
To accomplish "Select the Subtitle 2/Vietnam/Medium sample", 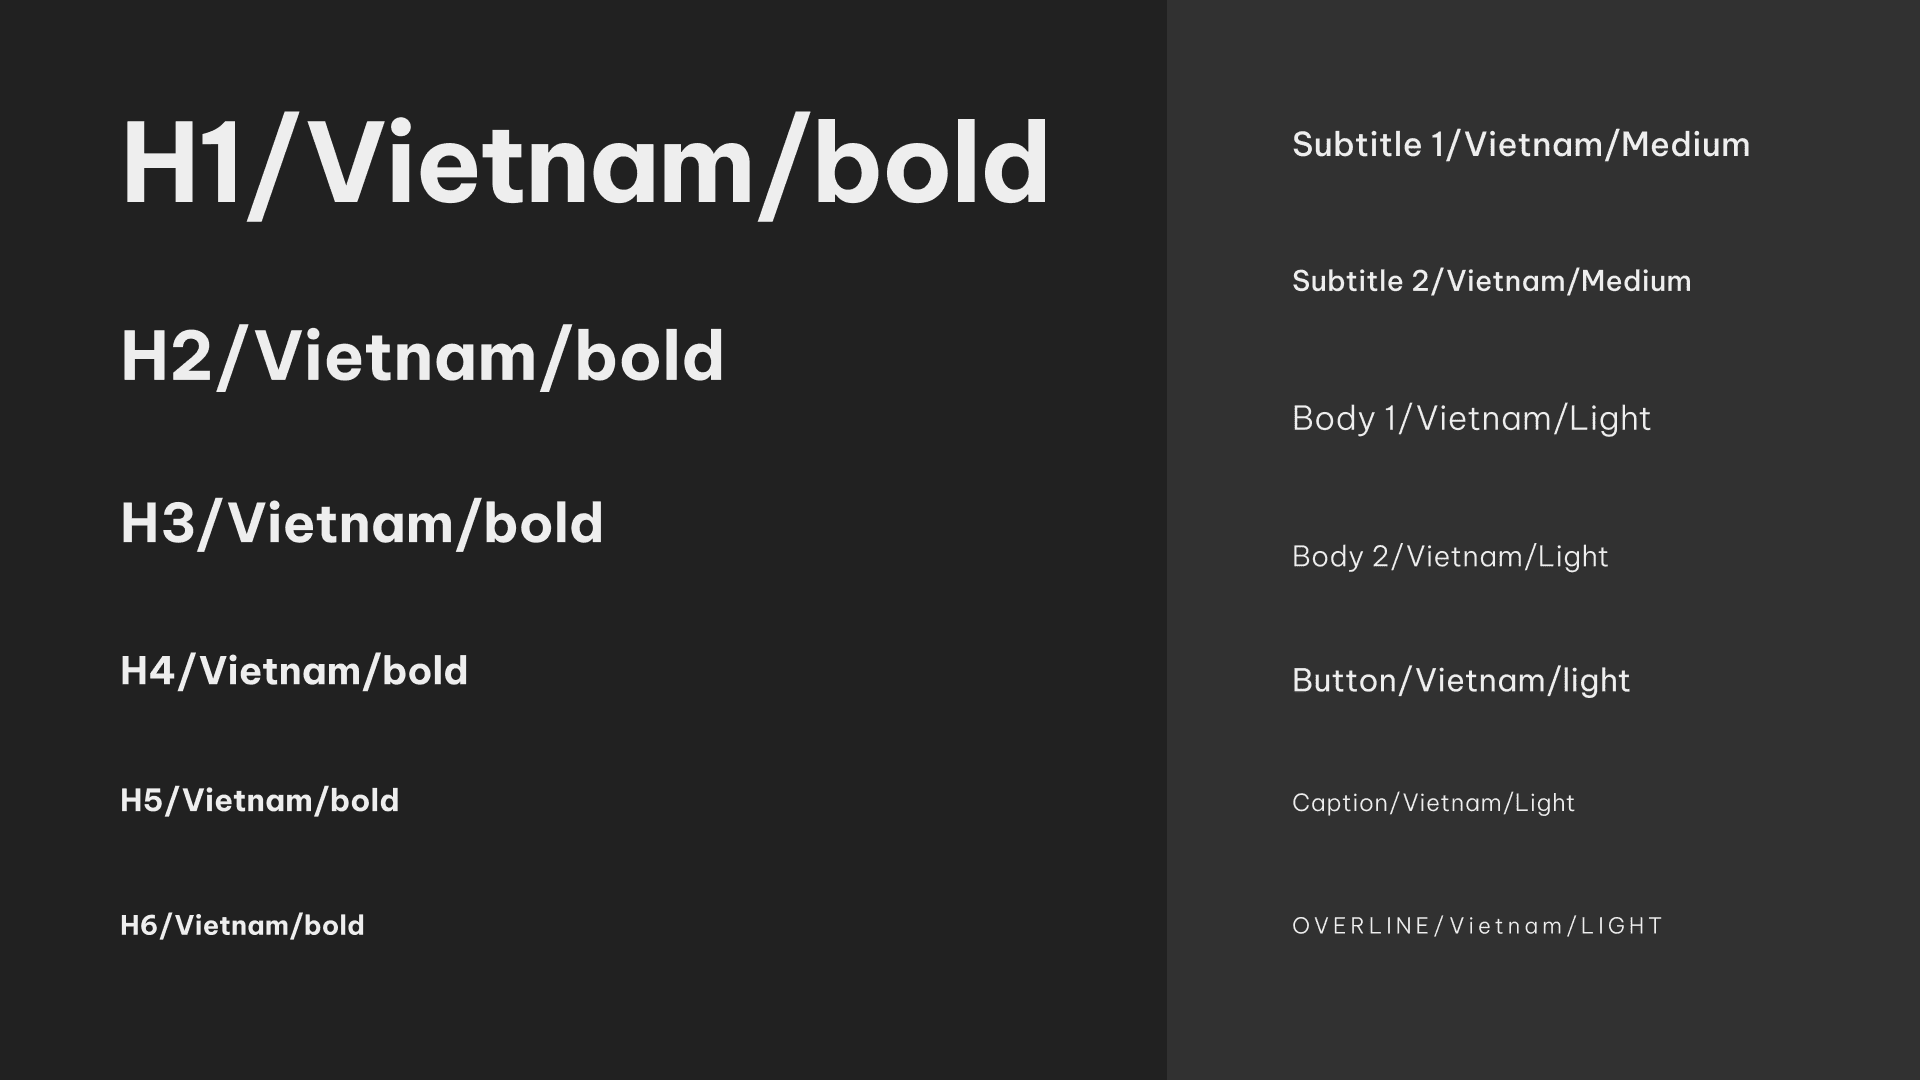I will [1492, 281].
